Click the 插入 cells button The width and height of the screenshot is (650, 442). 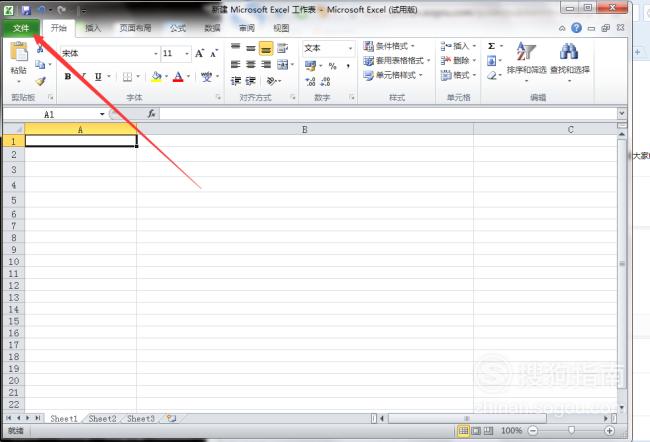[x=454, y=46]
